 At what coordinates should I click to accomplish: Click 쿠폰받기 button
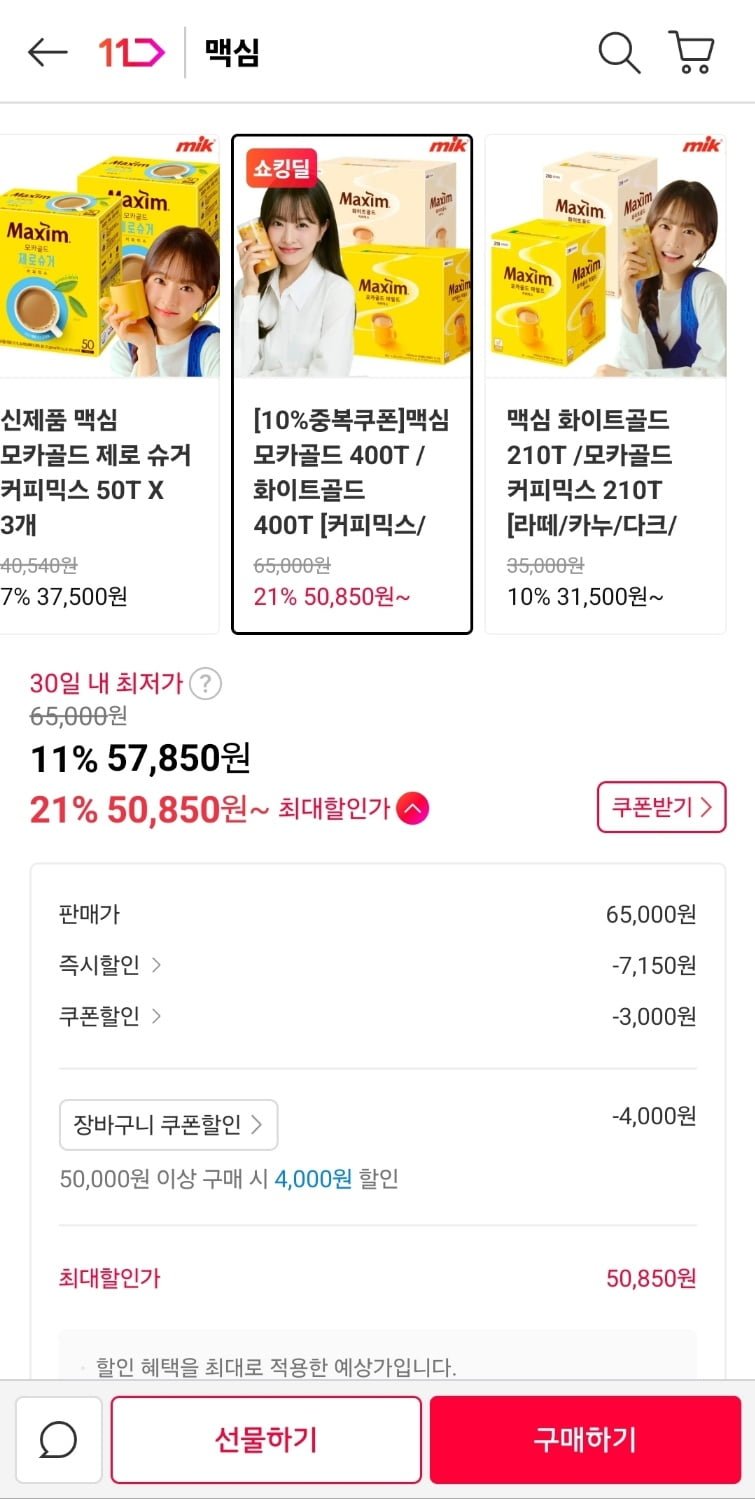[661, 807]
